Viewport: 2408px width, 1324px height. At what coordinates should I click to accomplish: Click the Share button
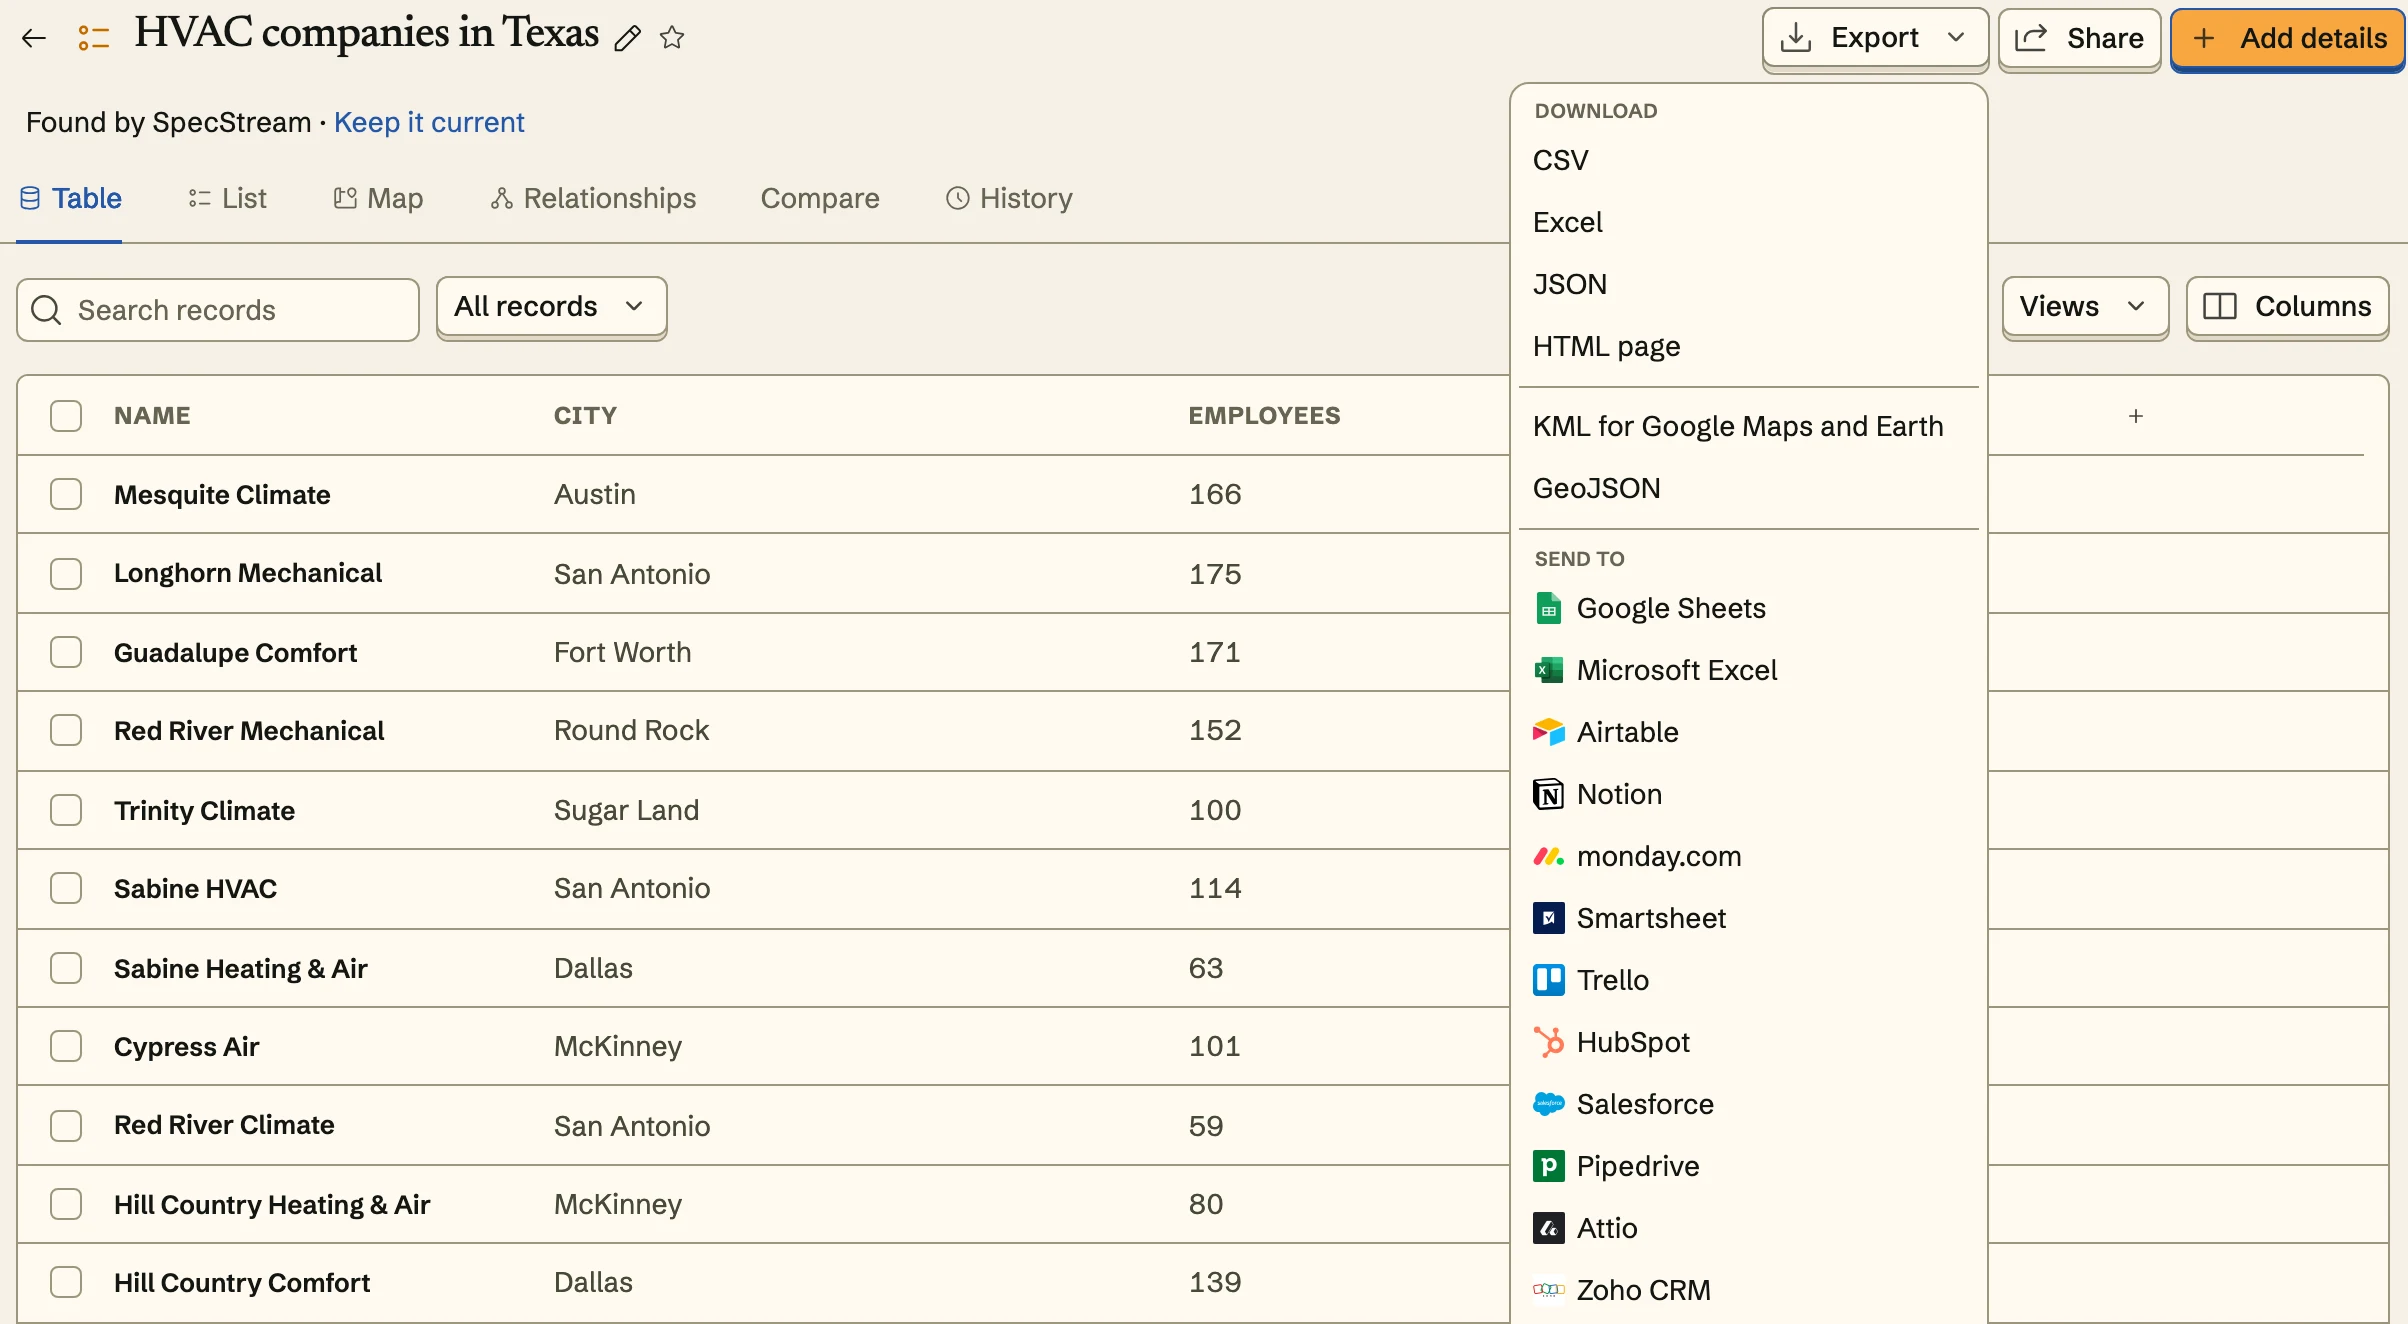(2080, 38)
